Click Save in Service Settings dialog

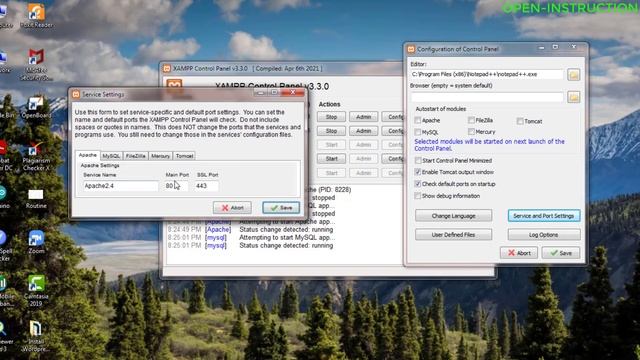click(281, 208)
